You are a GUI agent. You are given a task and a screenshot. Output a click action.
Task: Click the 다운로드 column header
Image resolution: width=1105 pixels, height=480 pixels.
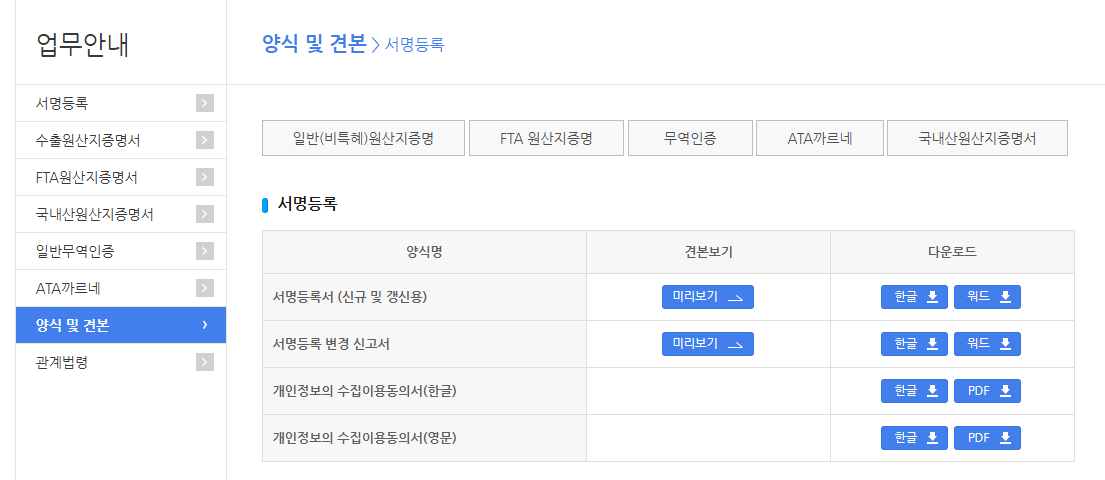pyautogui.click(x=952, y=252)
